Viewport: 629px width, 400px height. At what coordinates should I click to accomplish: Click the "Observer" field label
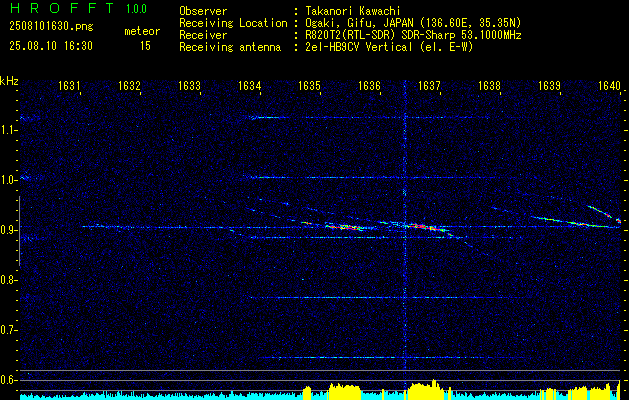pyautogui.click(x=203, y=11)
